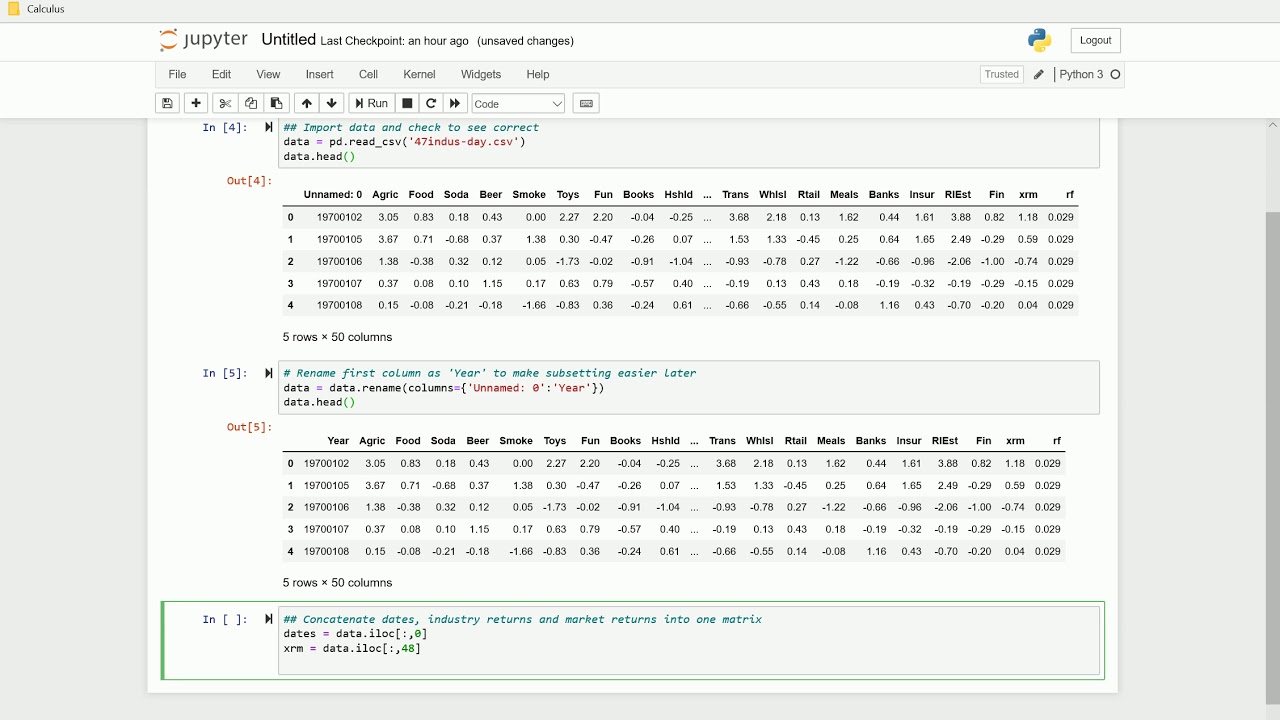Viewport: 1280px width, 720px height.
Task: Click into the In [5] rename code cell
Action: pyautogui.click(x=689, y=388)
